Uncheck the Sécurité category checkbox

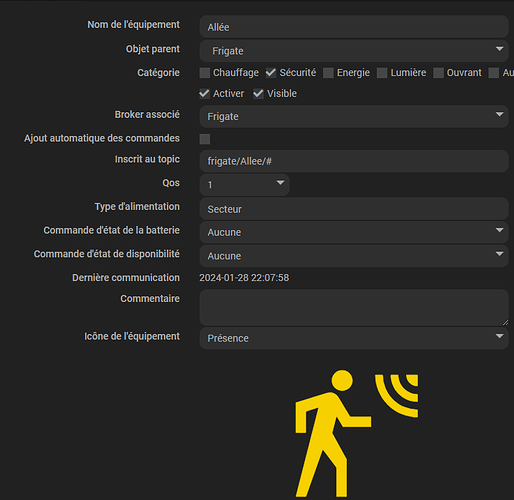[x=271, y=73]
